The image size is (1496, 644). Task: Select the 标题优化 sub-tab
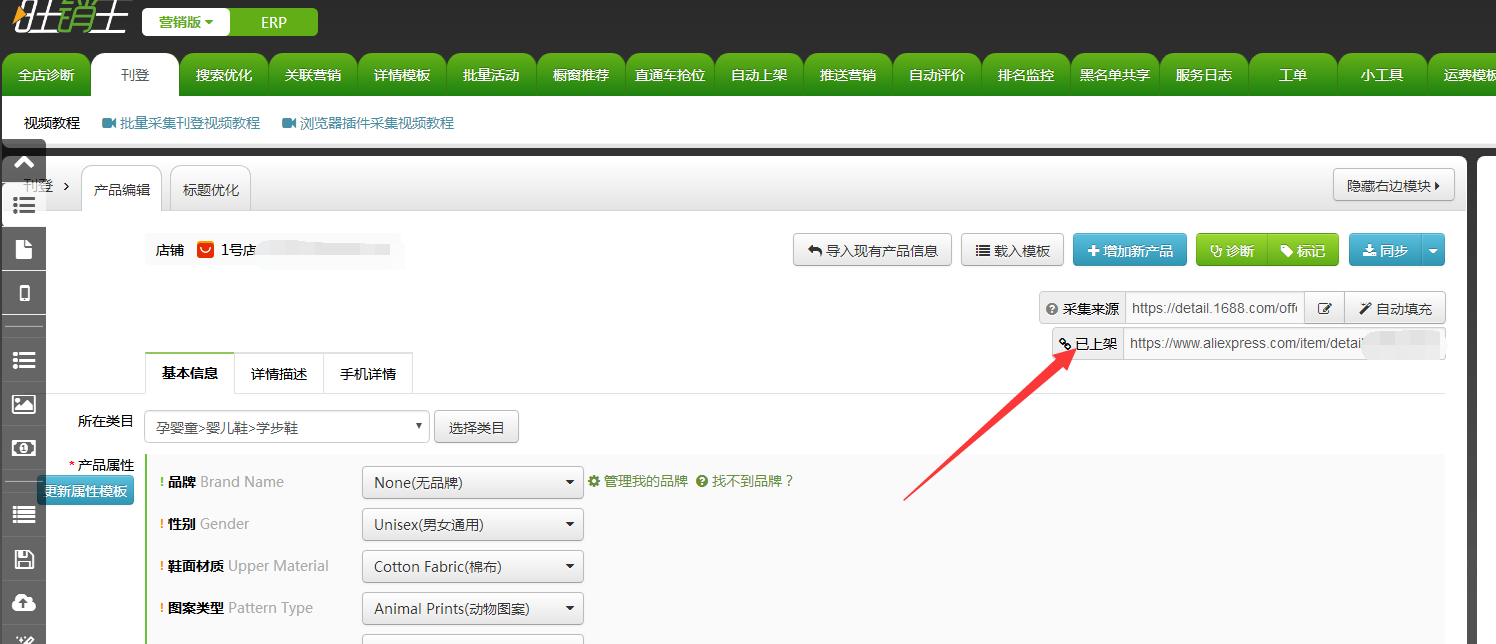click(x=211, y=189)
